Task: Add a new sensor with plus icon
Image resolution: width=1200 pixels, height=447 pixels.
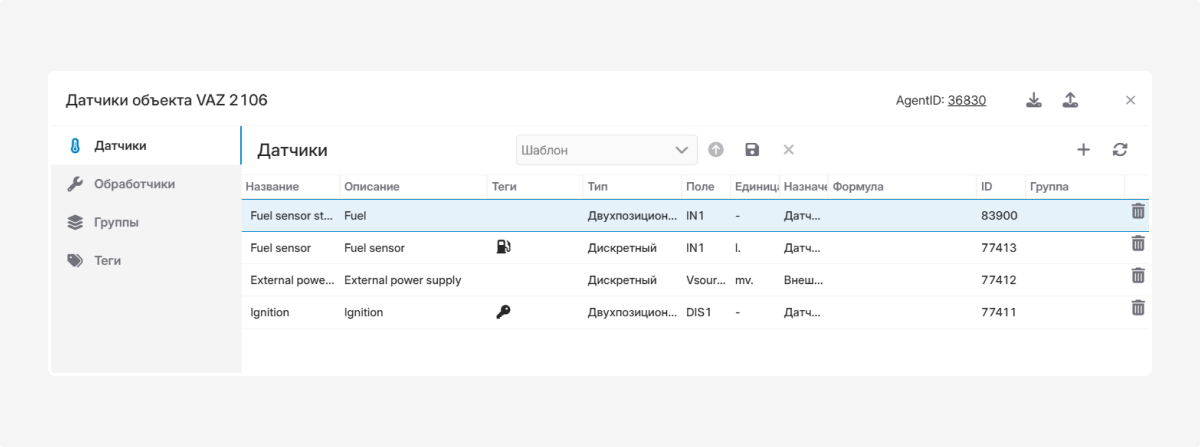Action: coord(1083,150)
